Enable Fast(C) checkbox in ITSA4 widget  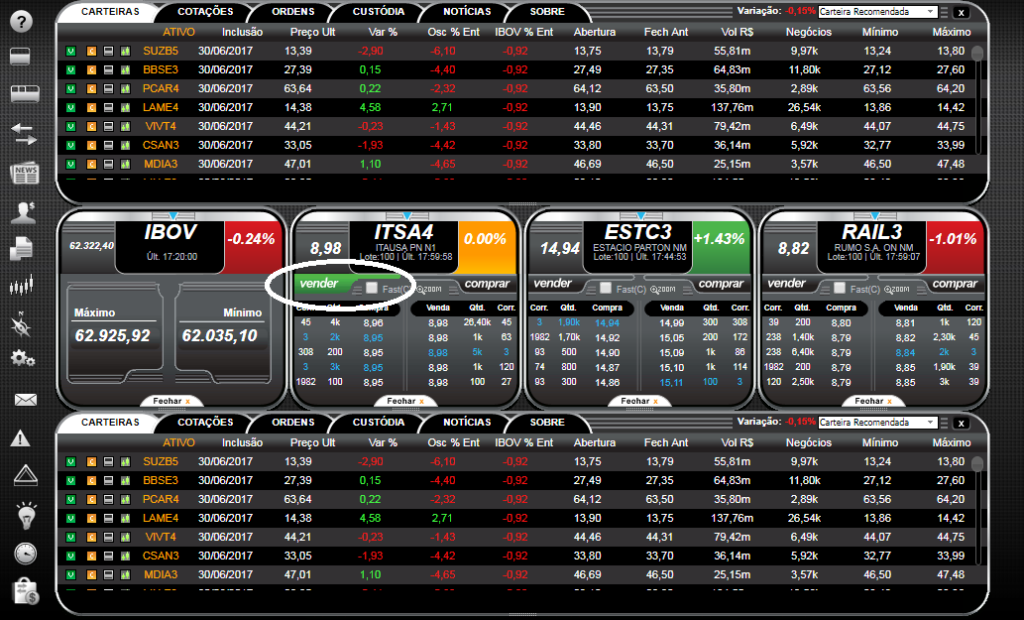(x=372, y=288)
